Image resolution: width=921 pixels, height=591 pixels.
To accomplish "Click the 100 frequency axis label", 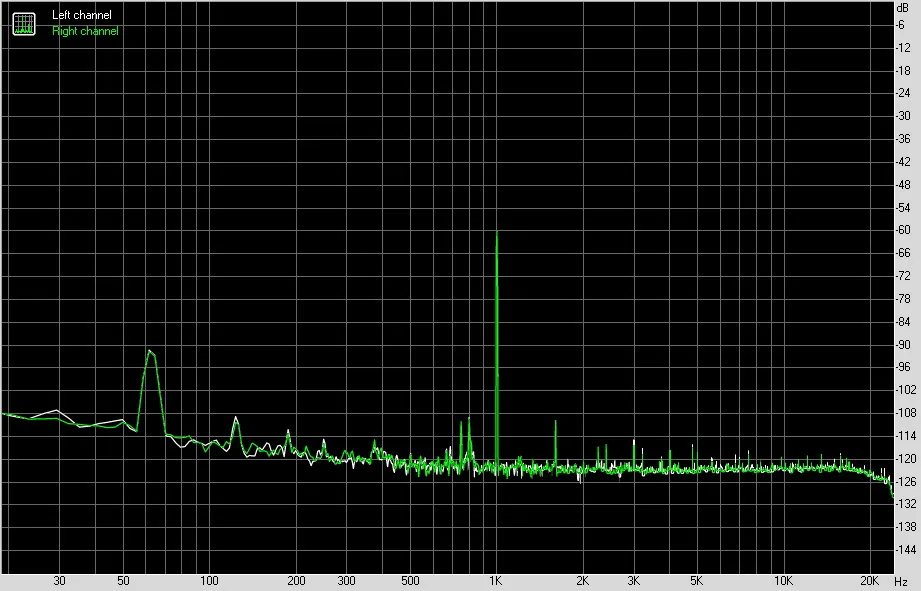I will click(x=209, y=581).
